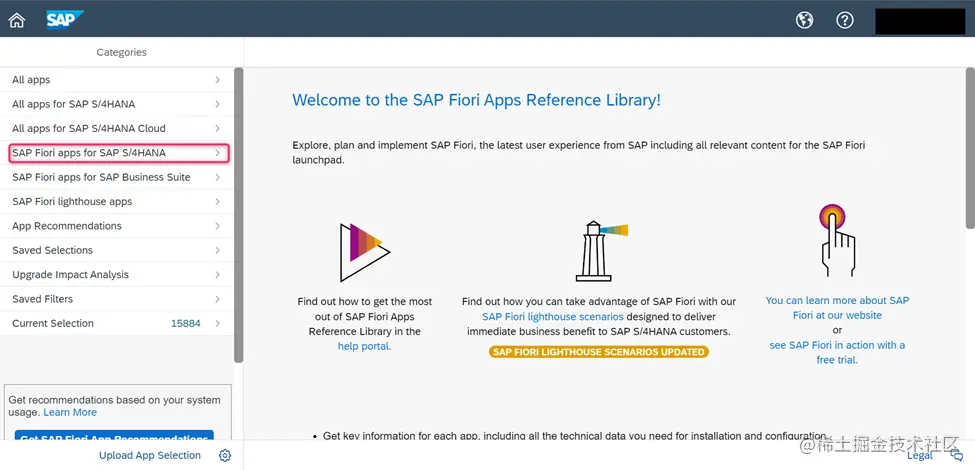975x470 pixels.
Task: Click the play triangle illustration
Action: point(365,252)
